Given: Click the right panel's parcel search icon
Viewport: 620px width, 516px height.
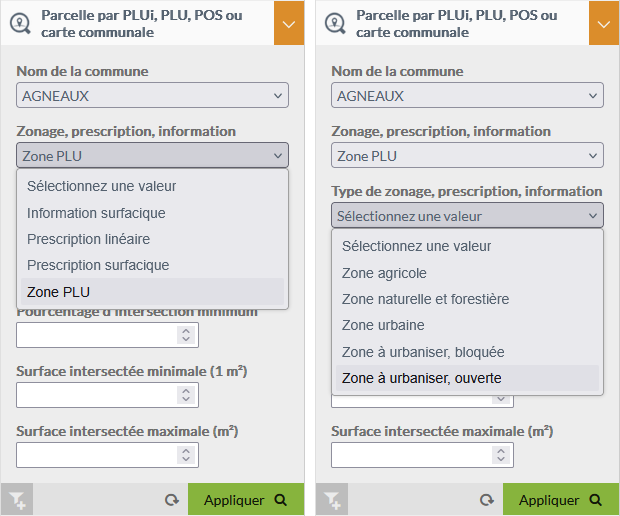Looking at the screenshot, I should [335, 24].
